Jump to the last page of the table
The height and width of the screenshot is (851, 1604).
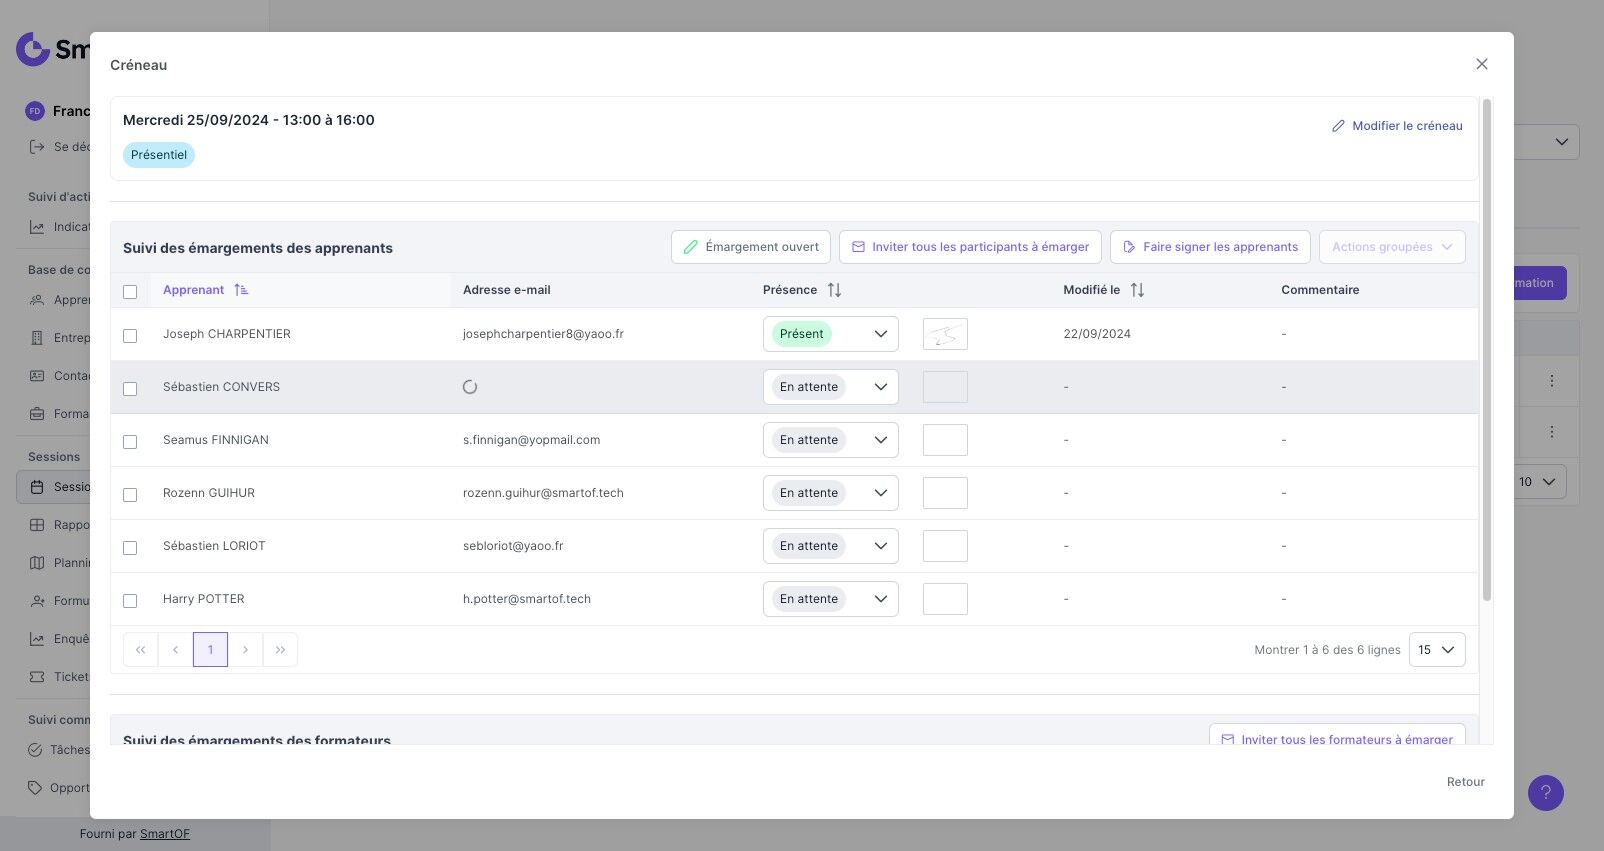point(280,650)
